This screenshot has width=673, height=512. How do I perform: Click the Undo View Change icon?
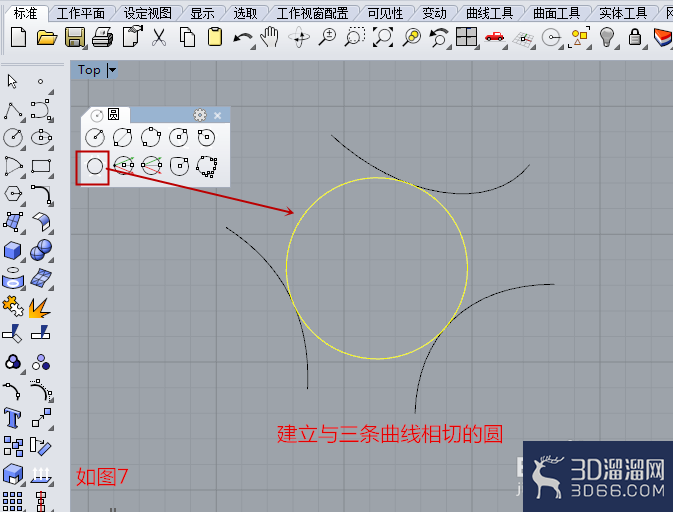[x=439, y=37]
